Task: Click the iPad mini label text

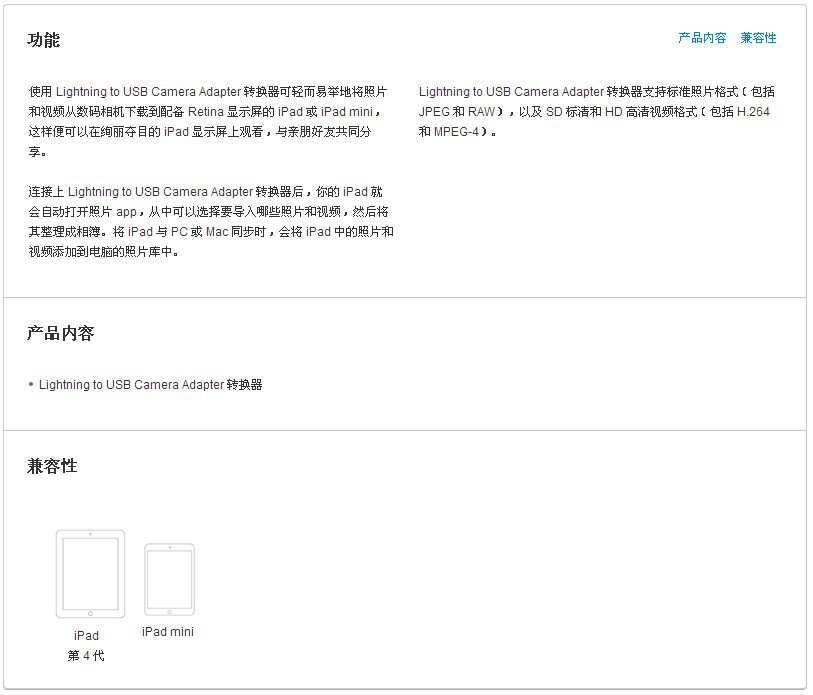Action: tap(167, 632)
